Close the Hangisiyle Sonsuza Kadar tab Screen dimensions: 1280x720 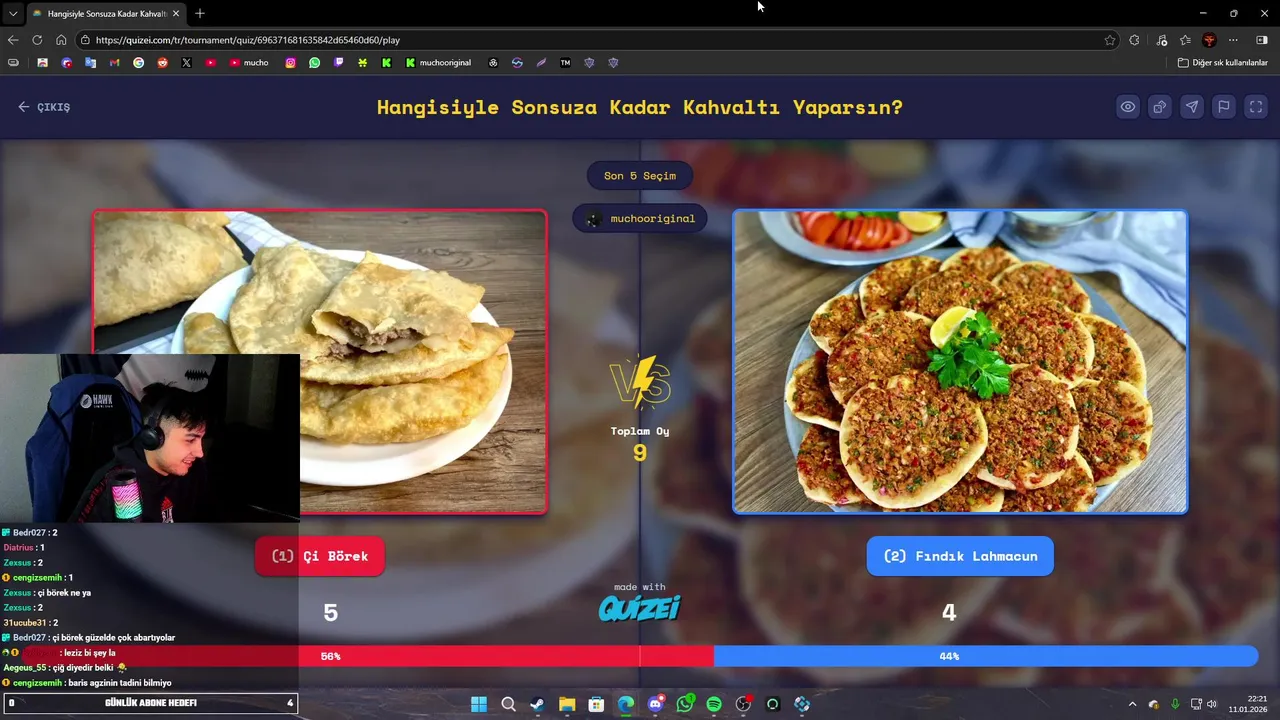click(x=178, y=13)
